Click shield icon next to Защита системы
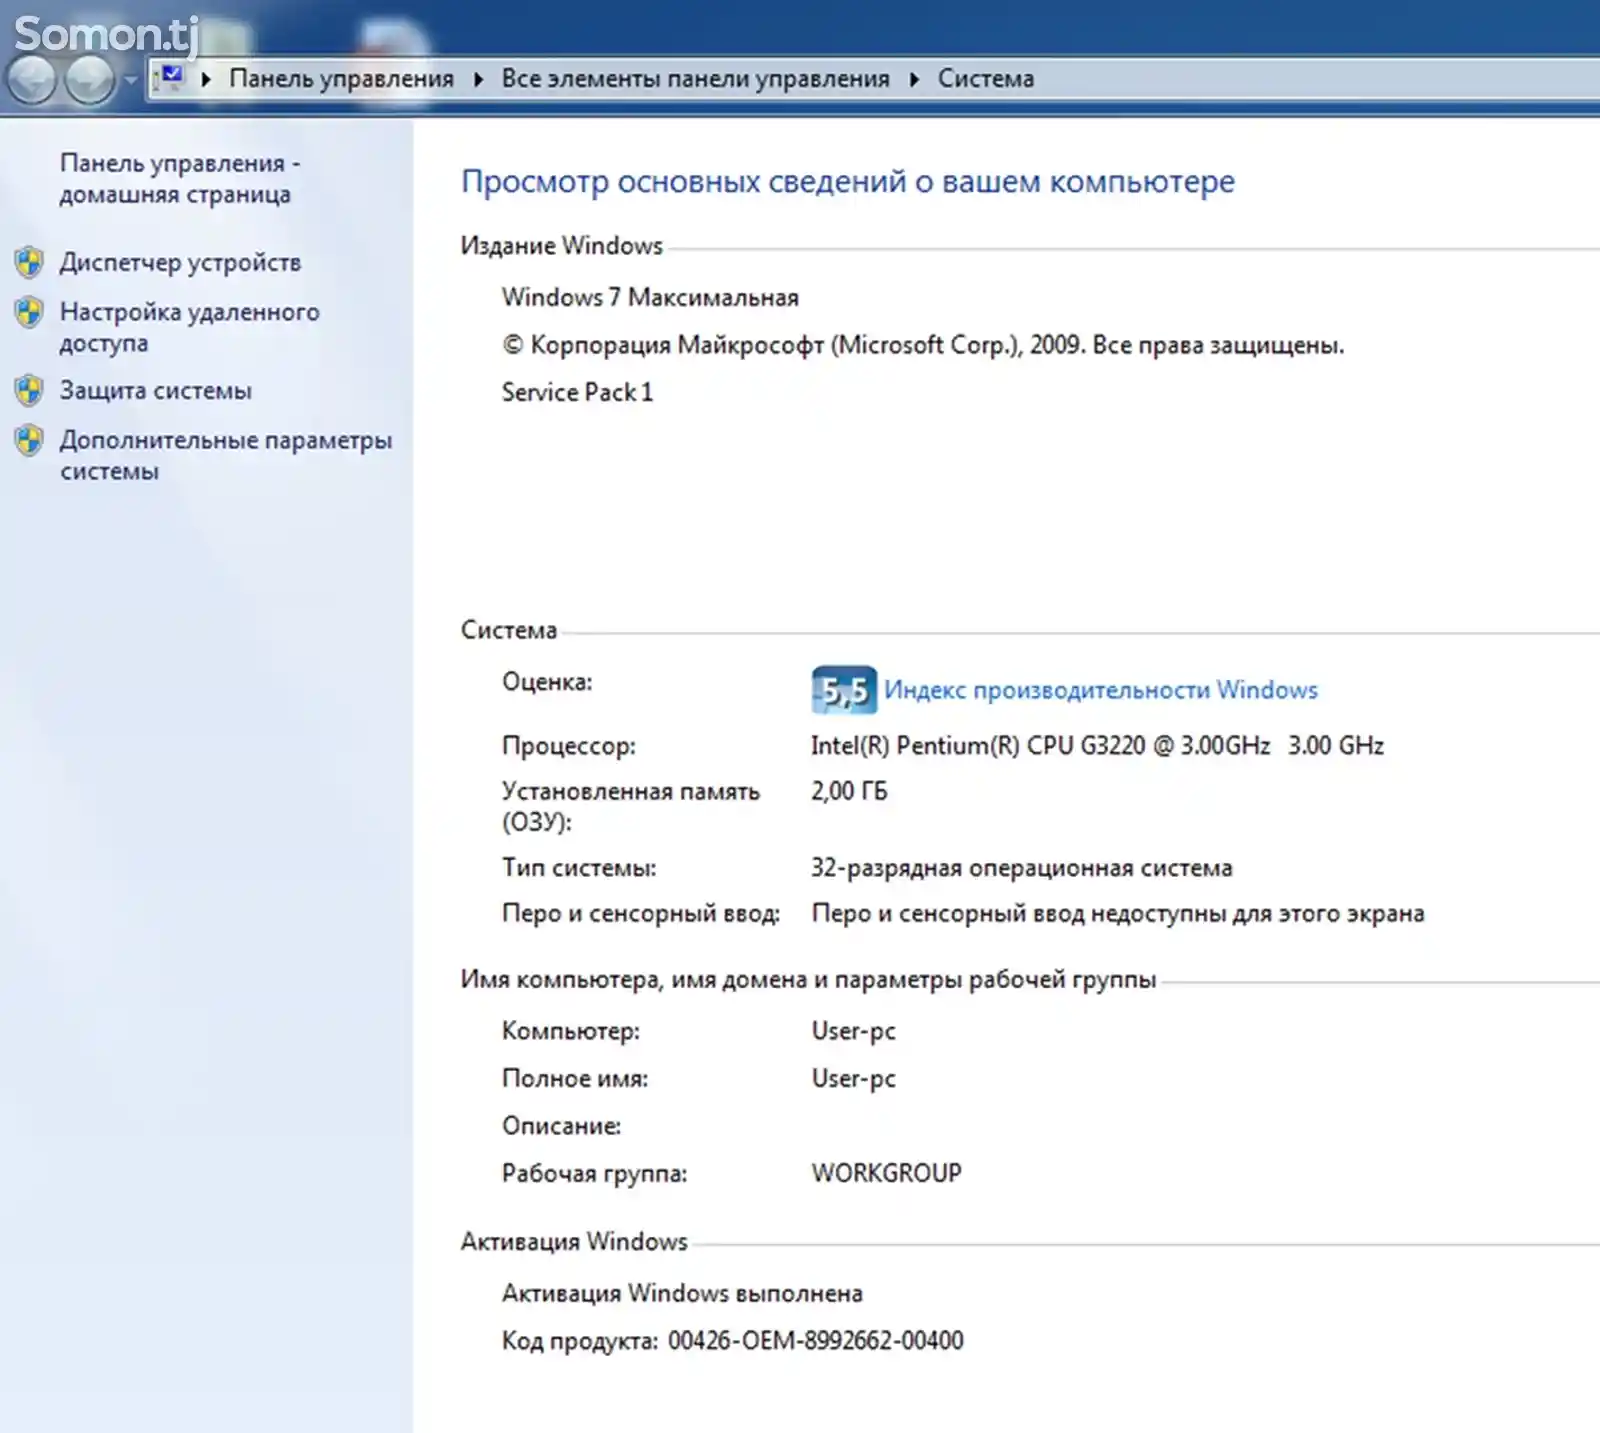The image size is (1600, 1433). coord(30,391)
